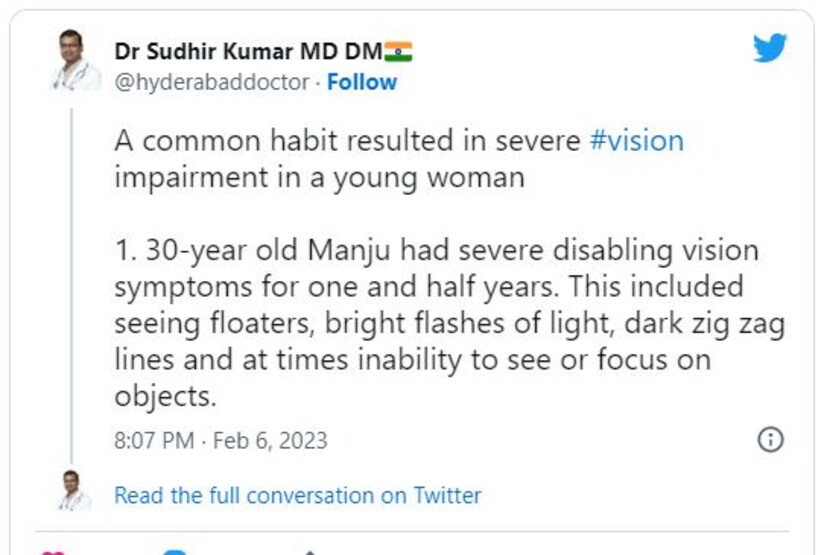Viewport: 827px width, 555px height.
Task: Open the @hyderabaddoctor handle link
Action: coord(211,82)
